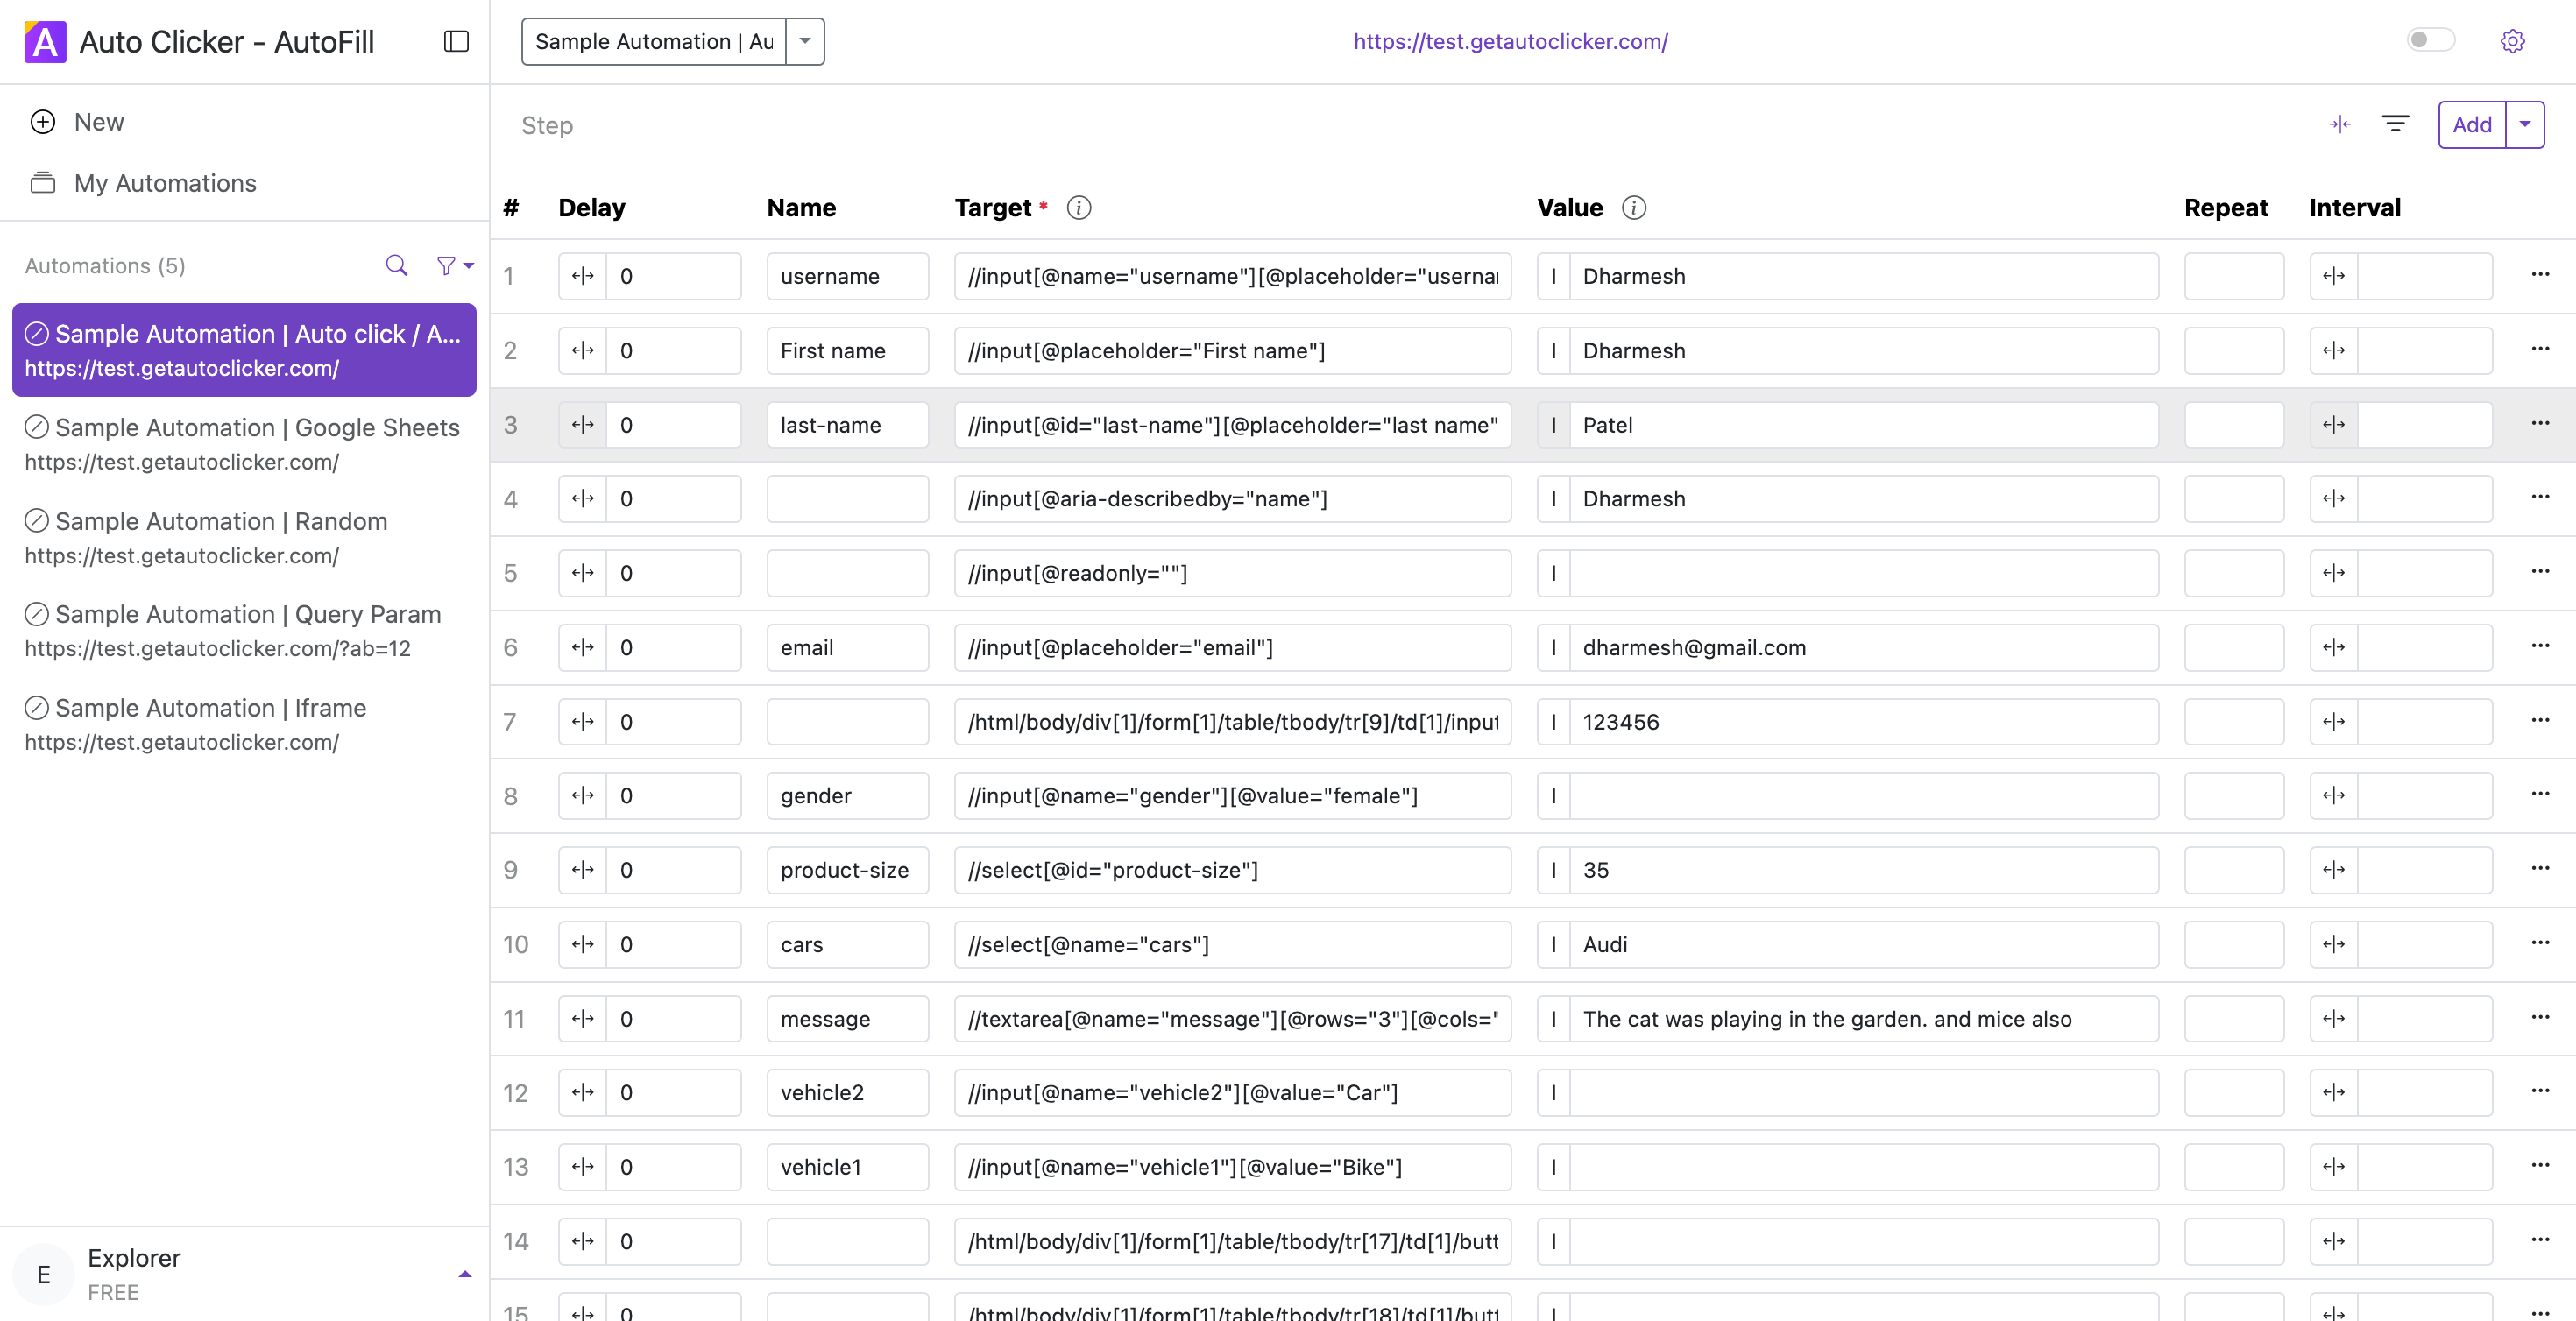This screenshot has height=1321, width=2576.
Task: Open the Sample Automation selector dropdown
Action: [805, 41]
